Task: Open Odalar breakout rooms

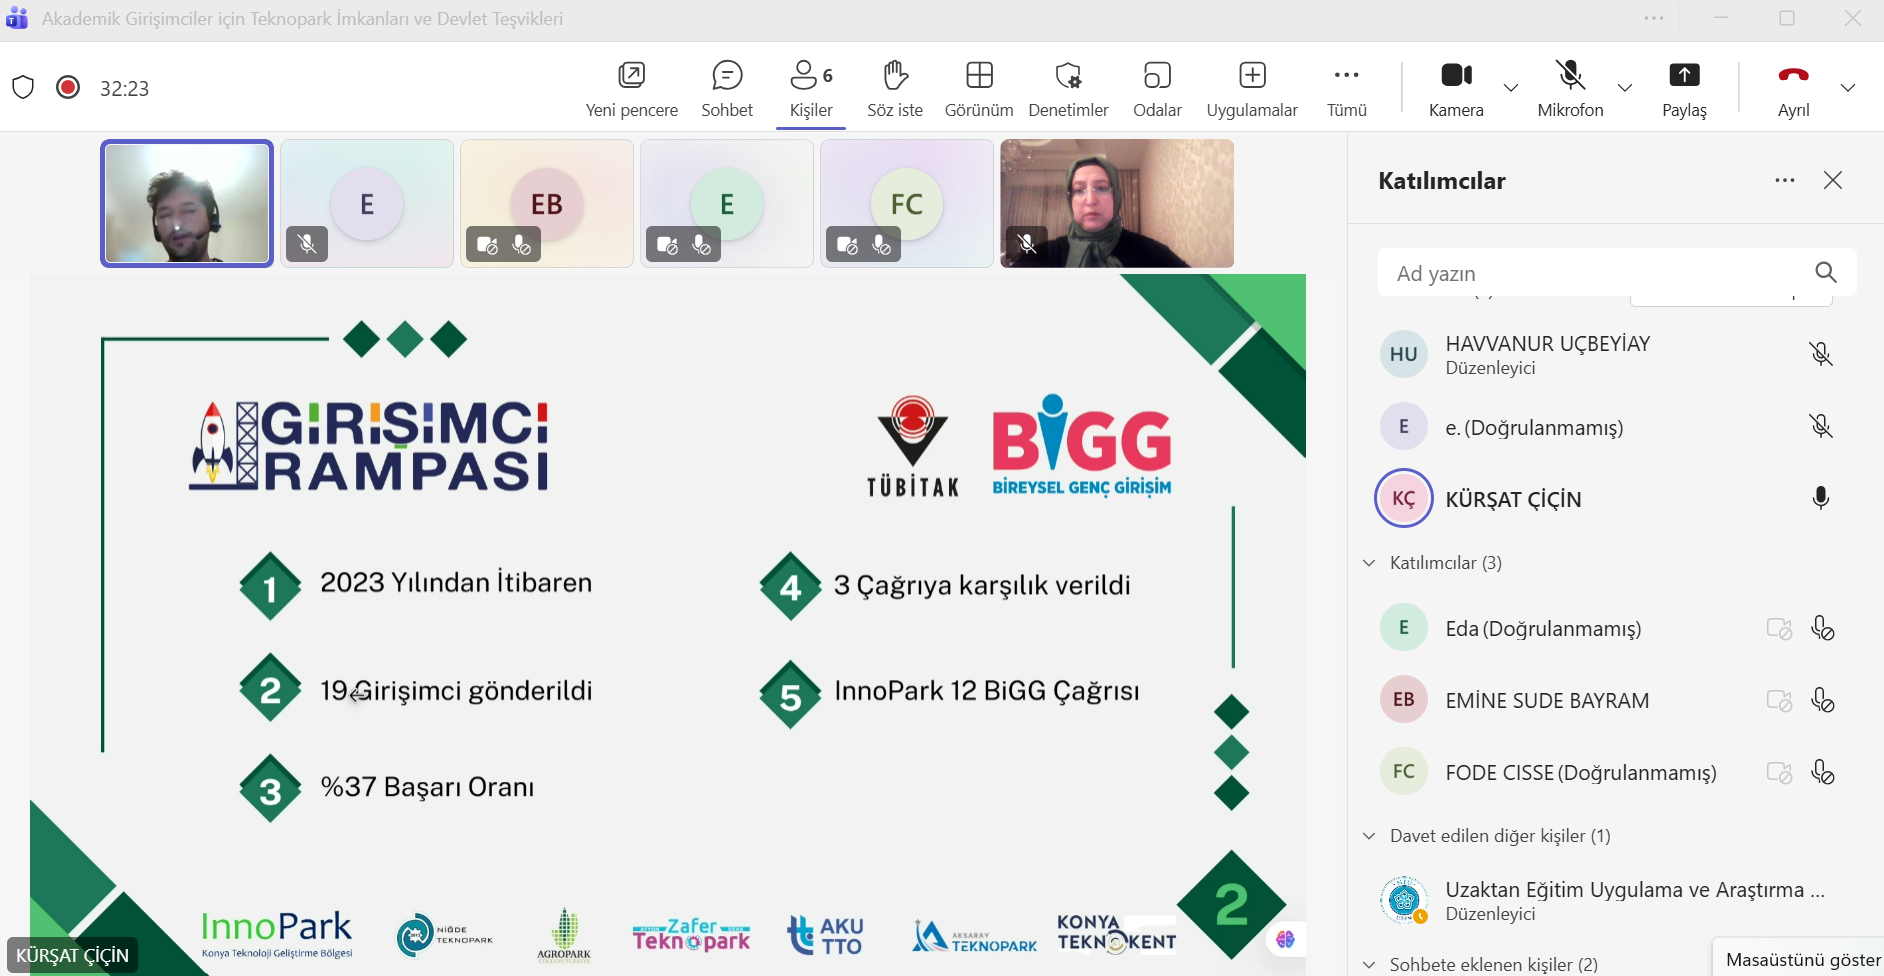Action: [1157, 88]
